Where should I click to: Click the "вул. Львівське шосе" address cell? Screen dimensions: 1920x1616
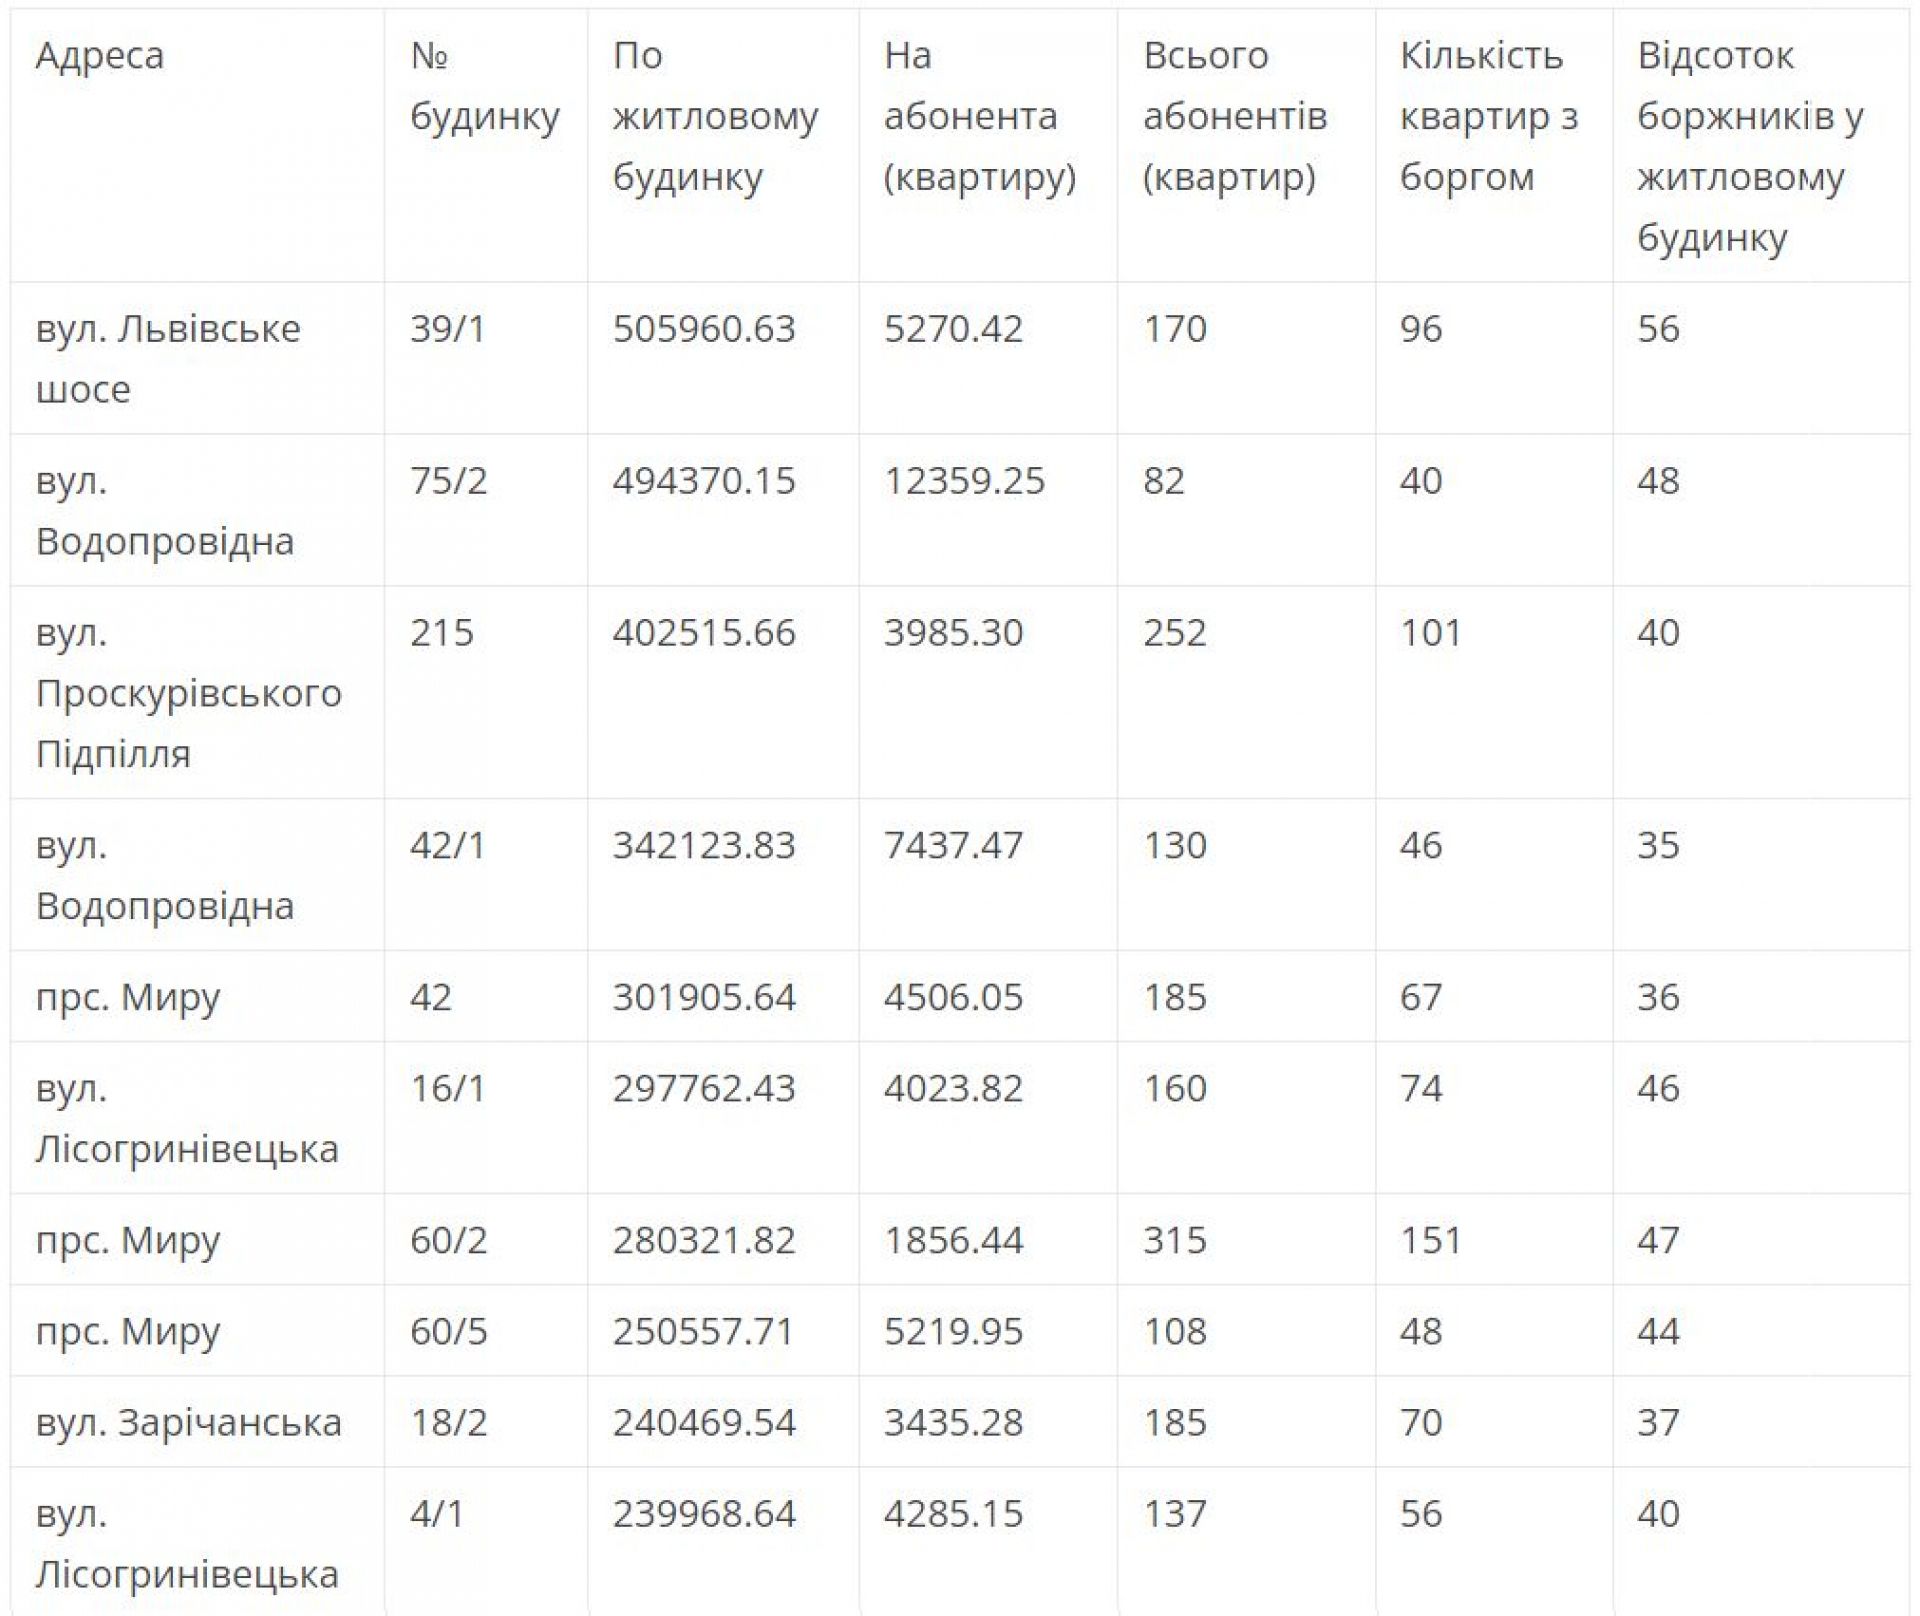168,358
